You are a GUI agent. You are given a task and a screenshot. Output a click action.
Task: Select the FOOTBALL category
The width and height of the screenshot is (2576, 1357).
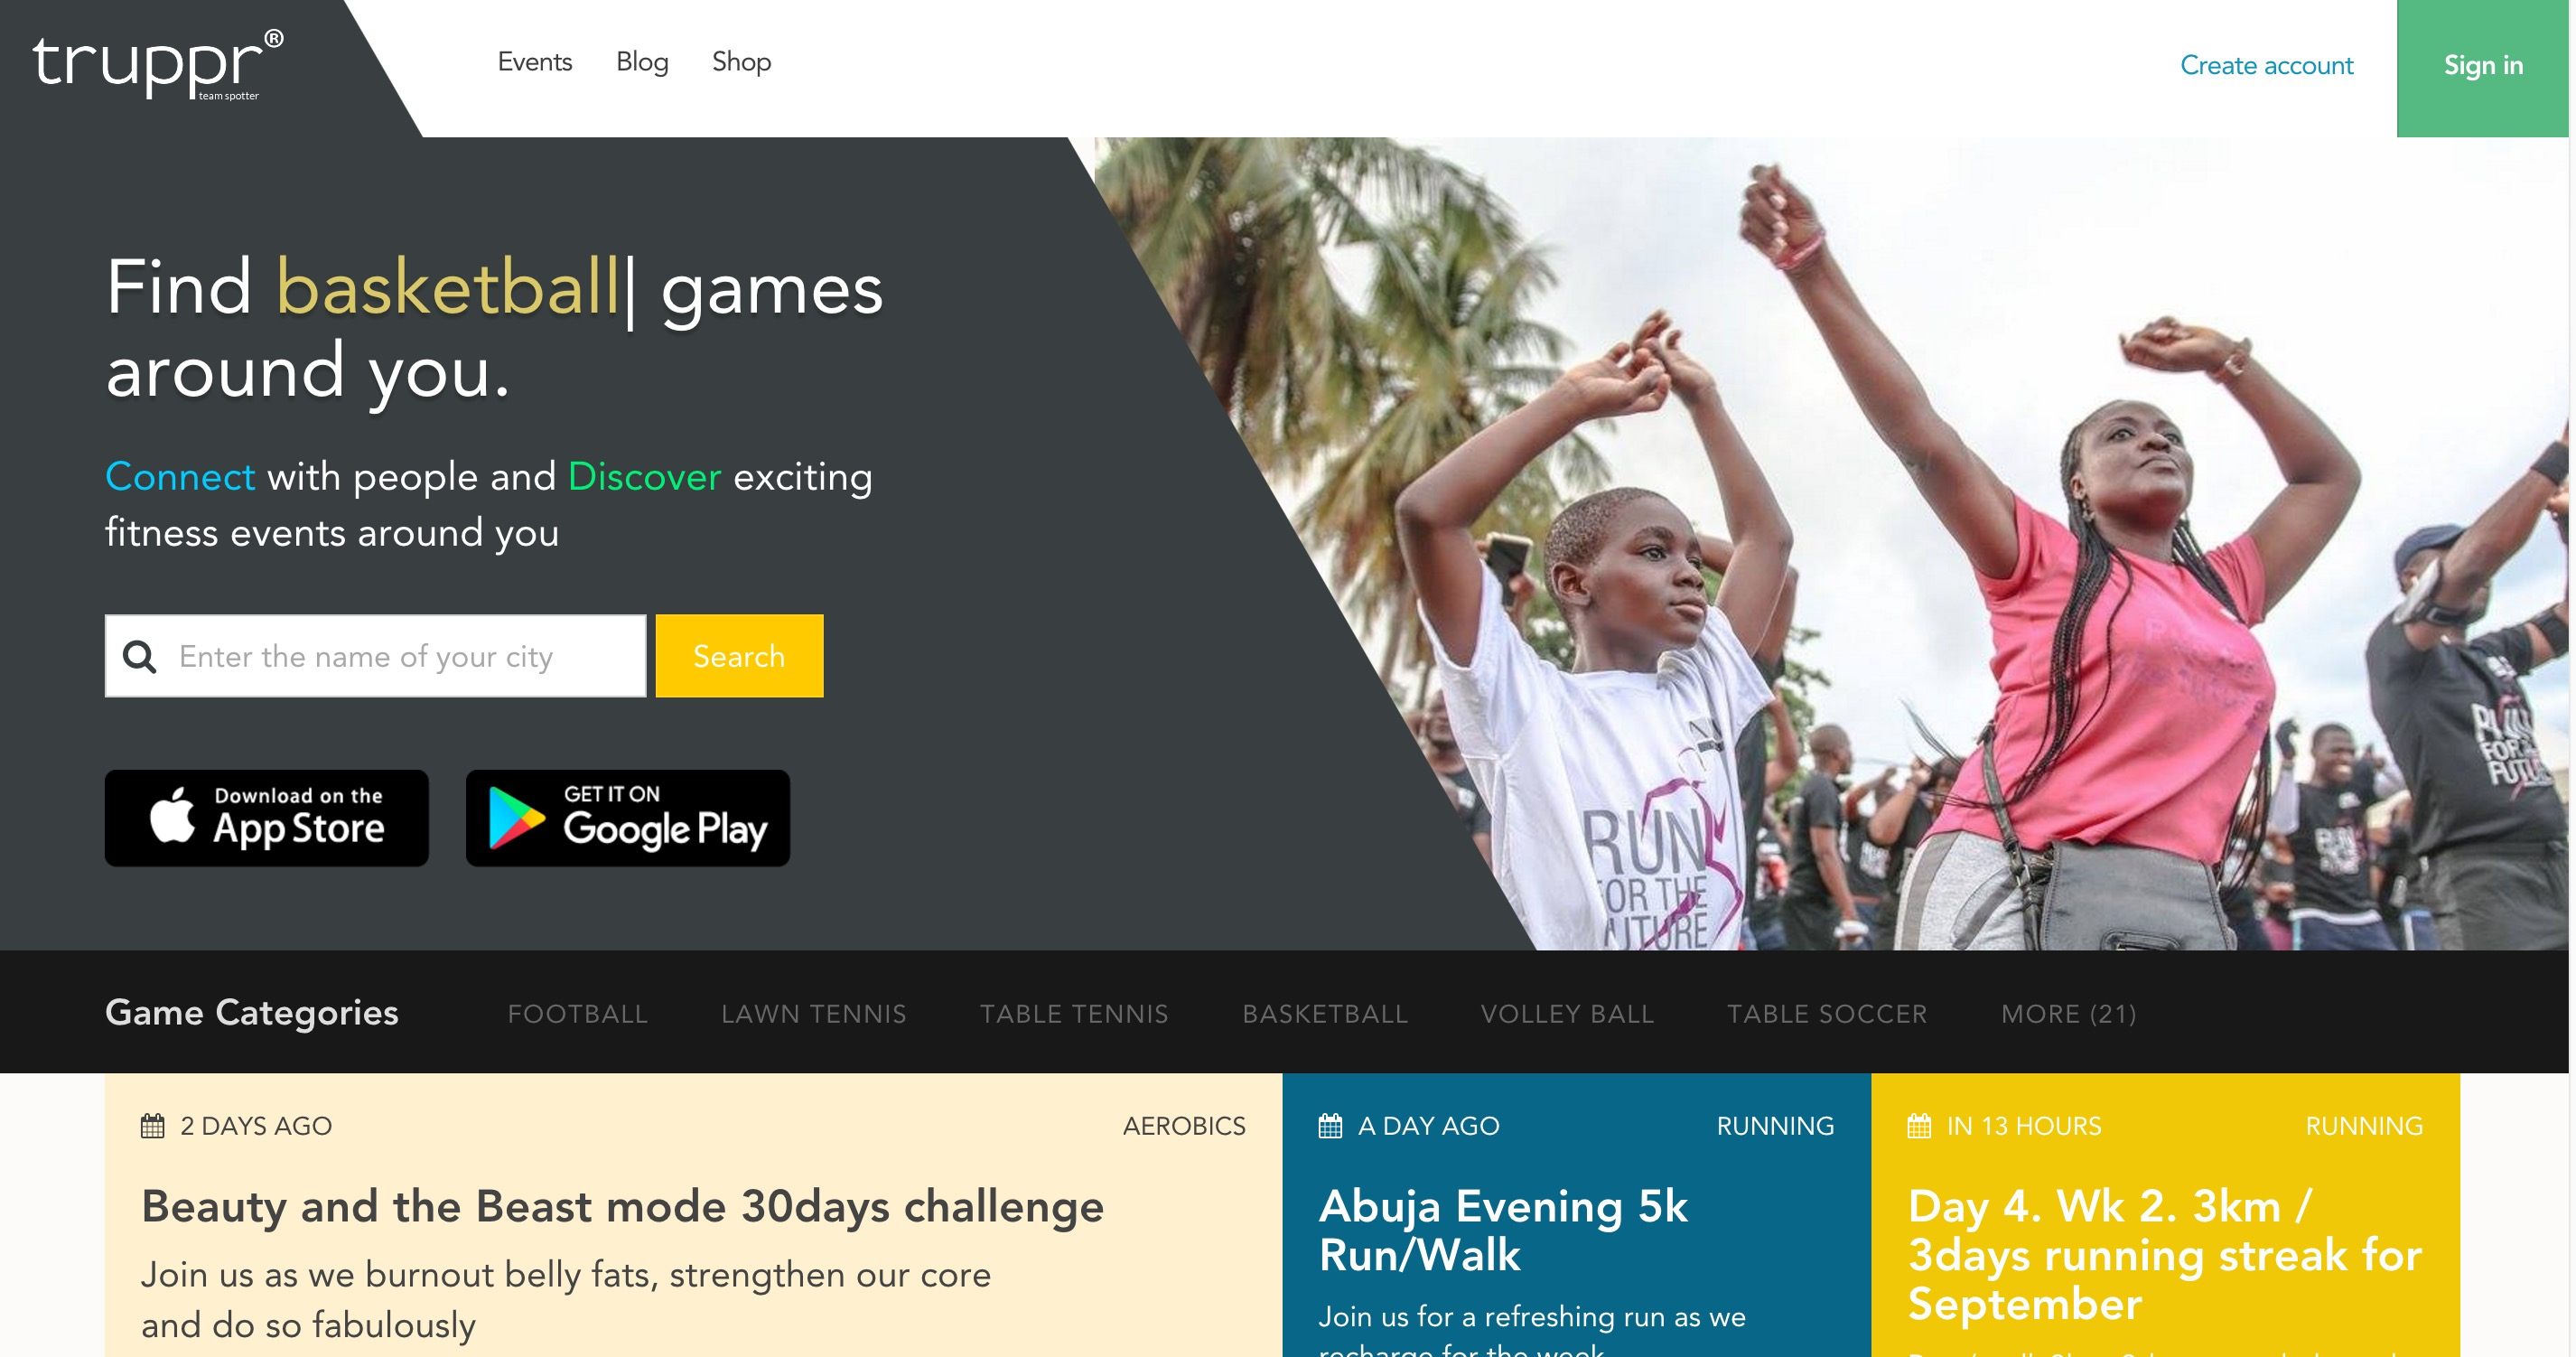tap(578, 1014)
